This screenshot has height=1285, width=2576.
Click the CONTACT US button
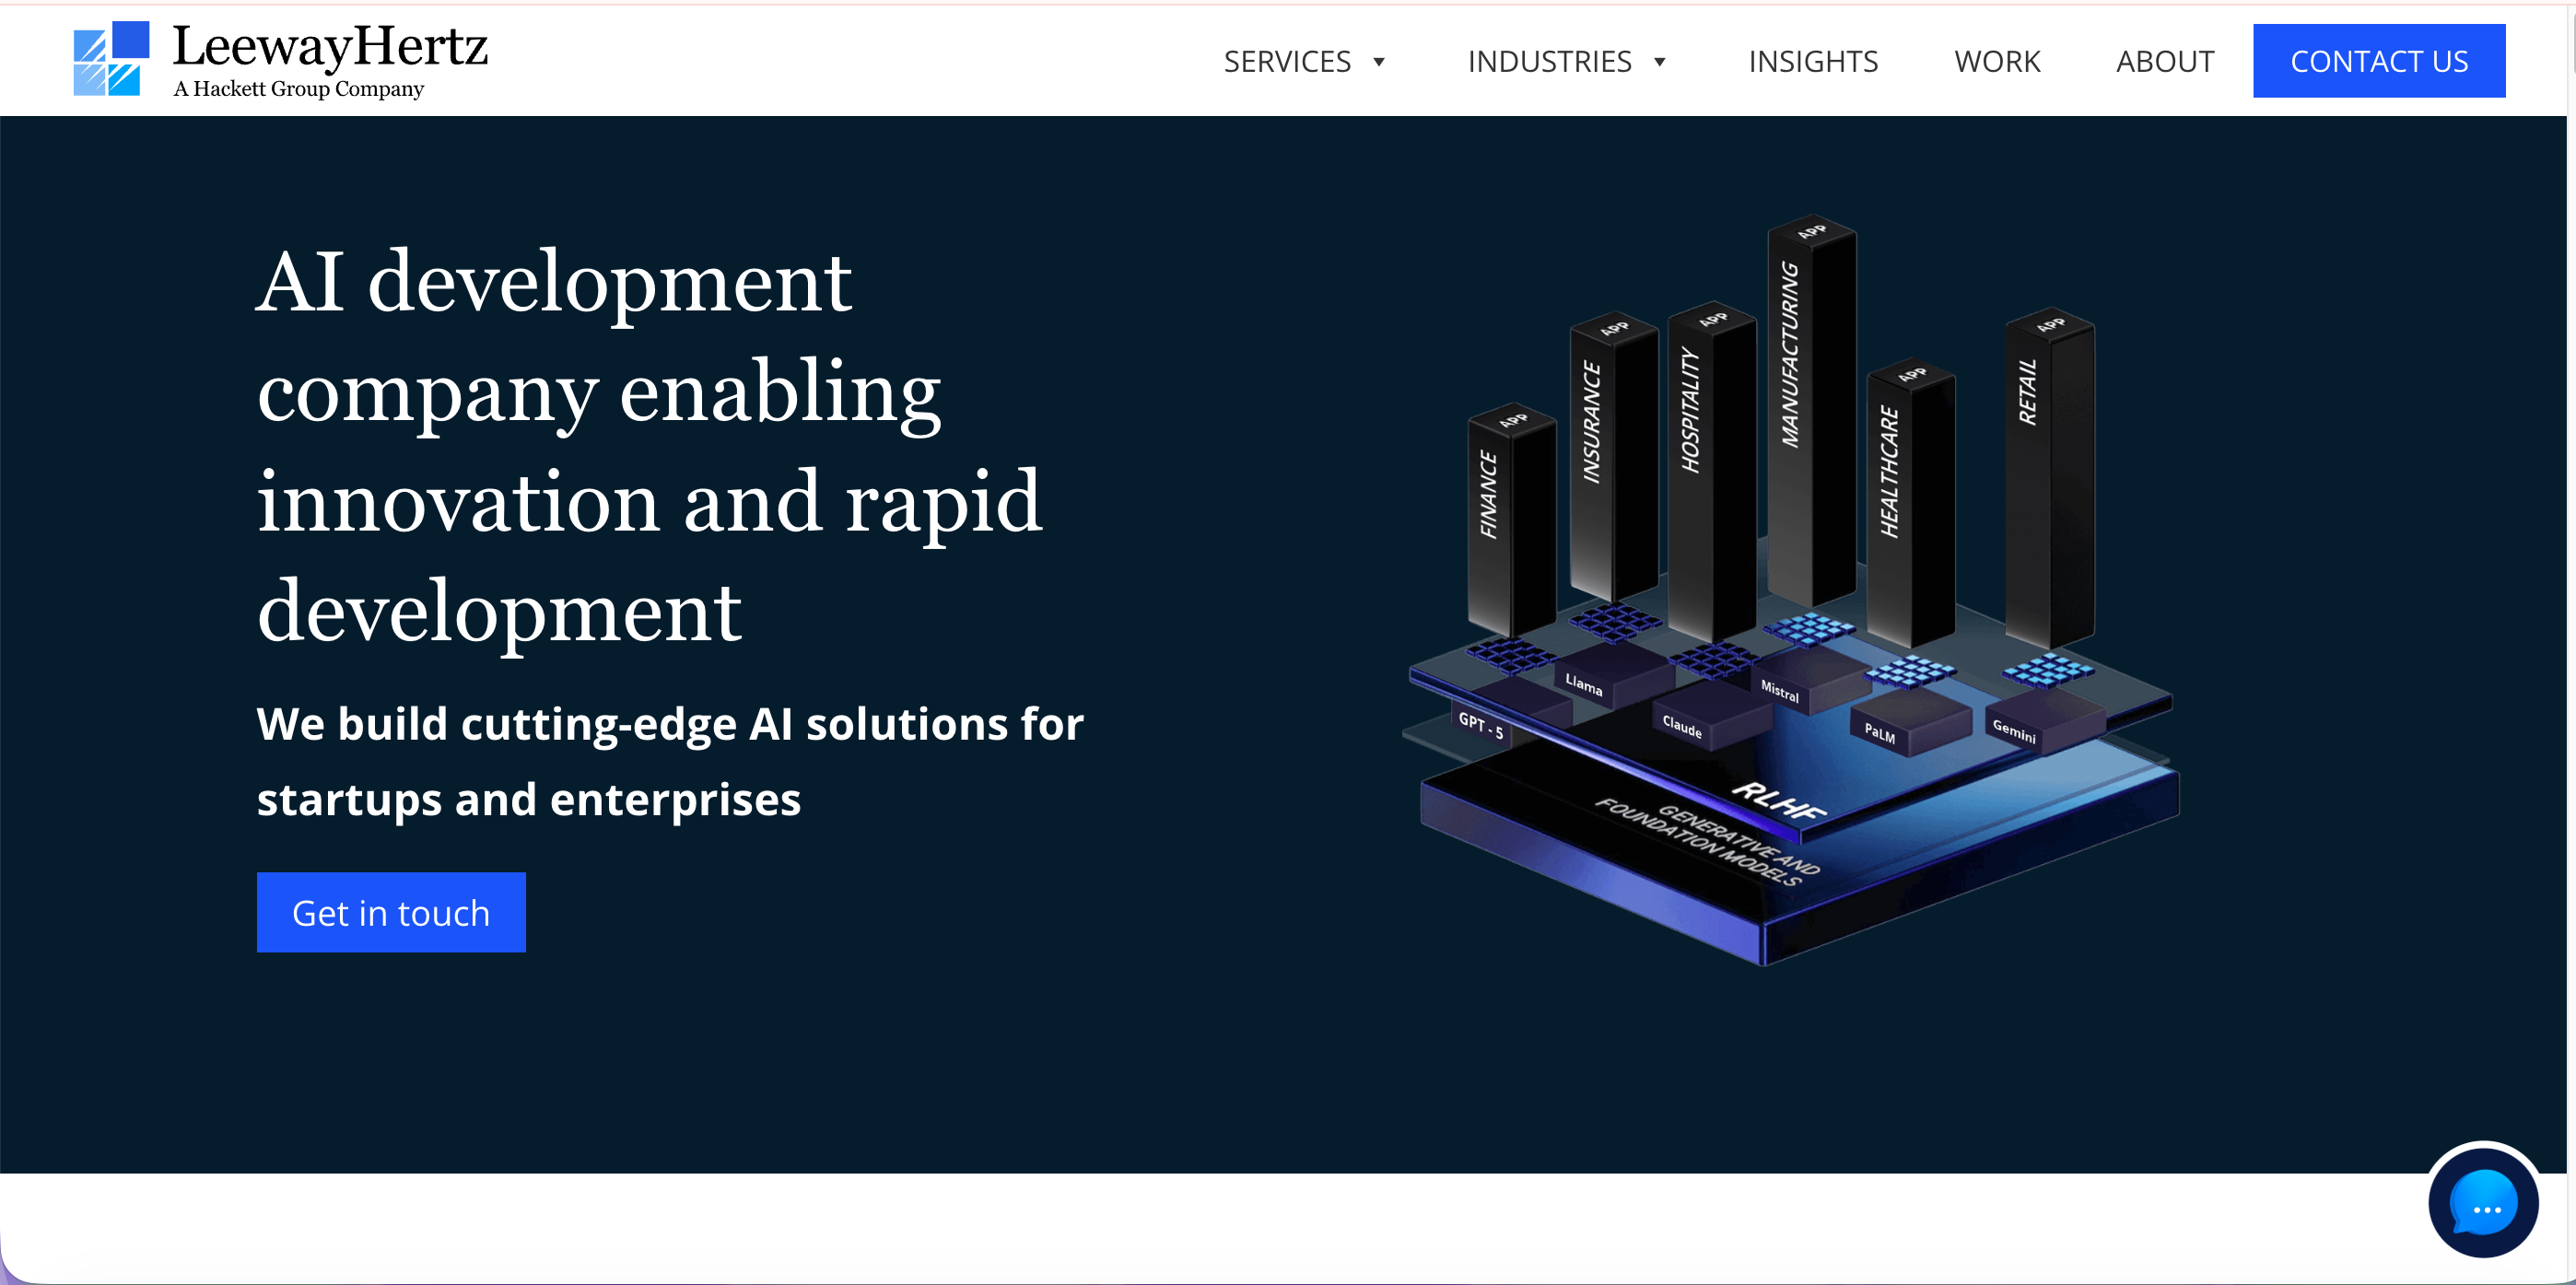coord(2379,61)
